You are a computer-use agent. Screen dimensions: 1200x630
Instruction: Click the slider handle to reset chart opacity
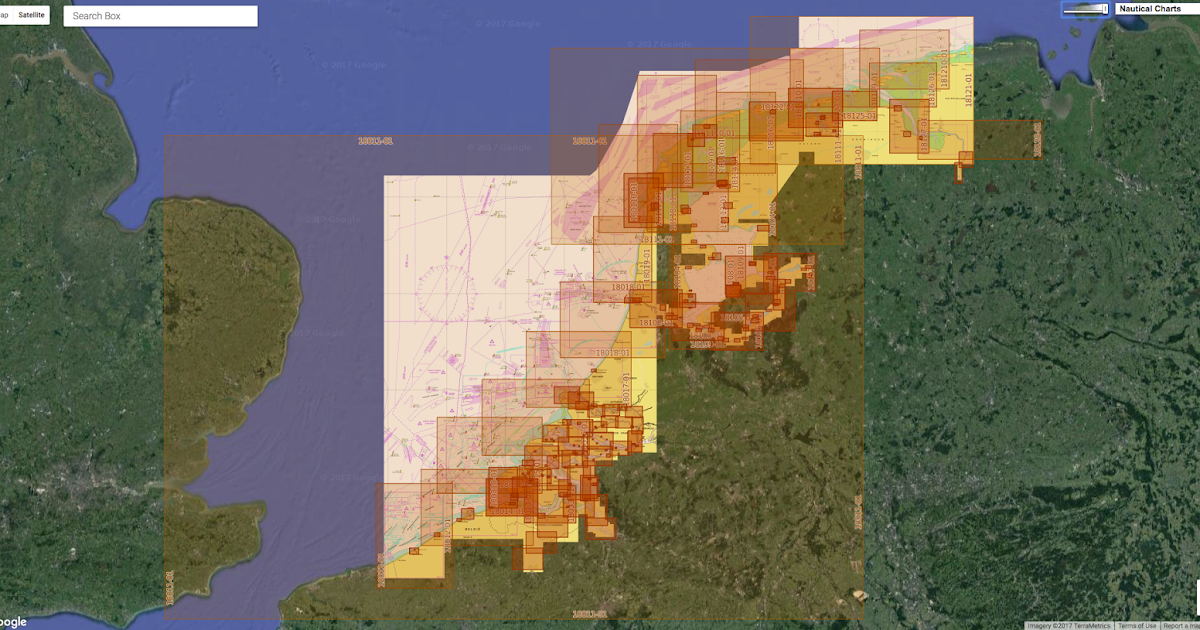point(1105,9)
